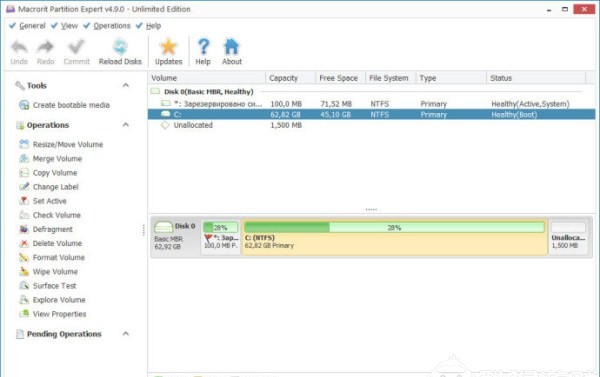The width and height of the screenshot is (600, 377).
Task: Toggle the General menu checkmark
Action: 12,26
